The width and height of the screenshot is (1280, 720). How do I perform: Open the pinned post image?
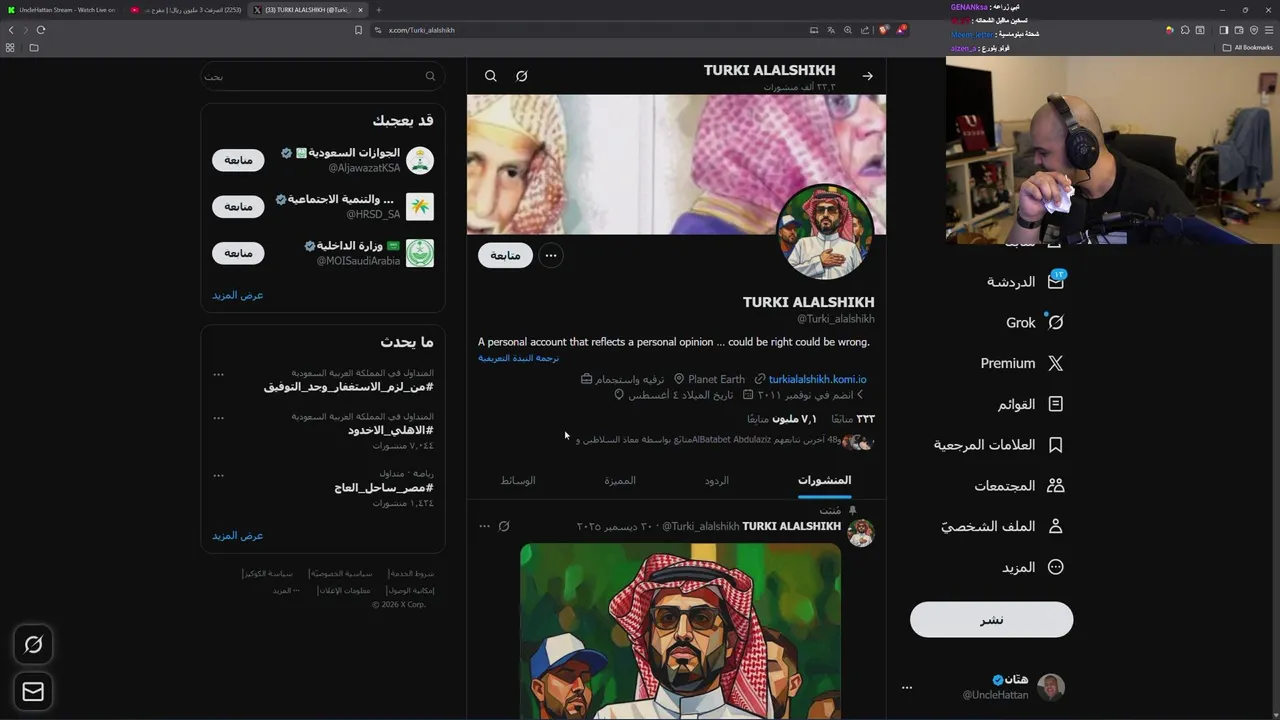click(680, 631)
